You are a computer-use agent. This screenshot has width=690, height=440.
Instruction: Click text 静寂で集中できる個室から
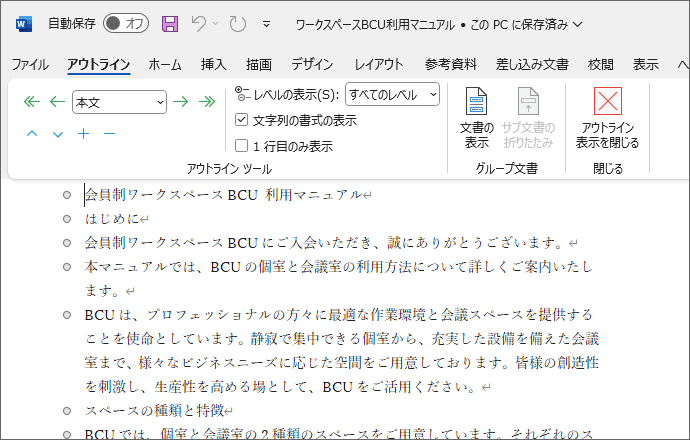[x=334, y=339]
